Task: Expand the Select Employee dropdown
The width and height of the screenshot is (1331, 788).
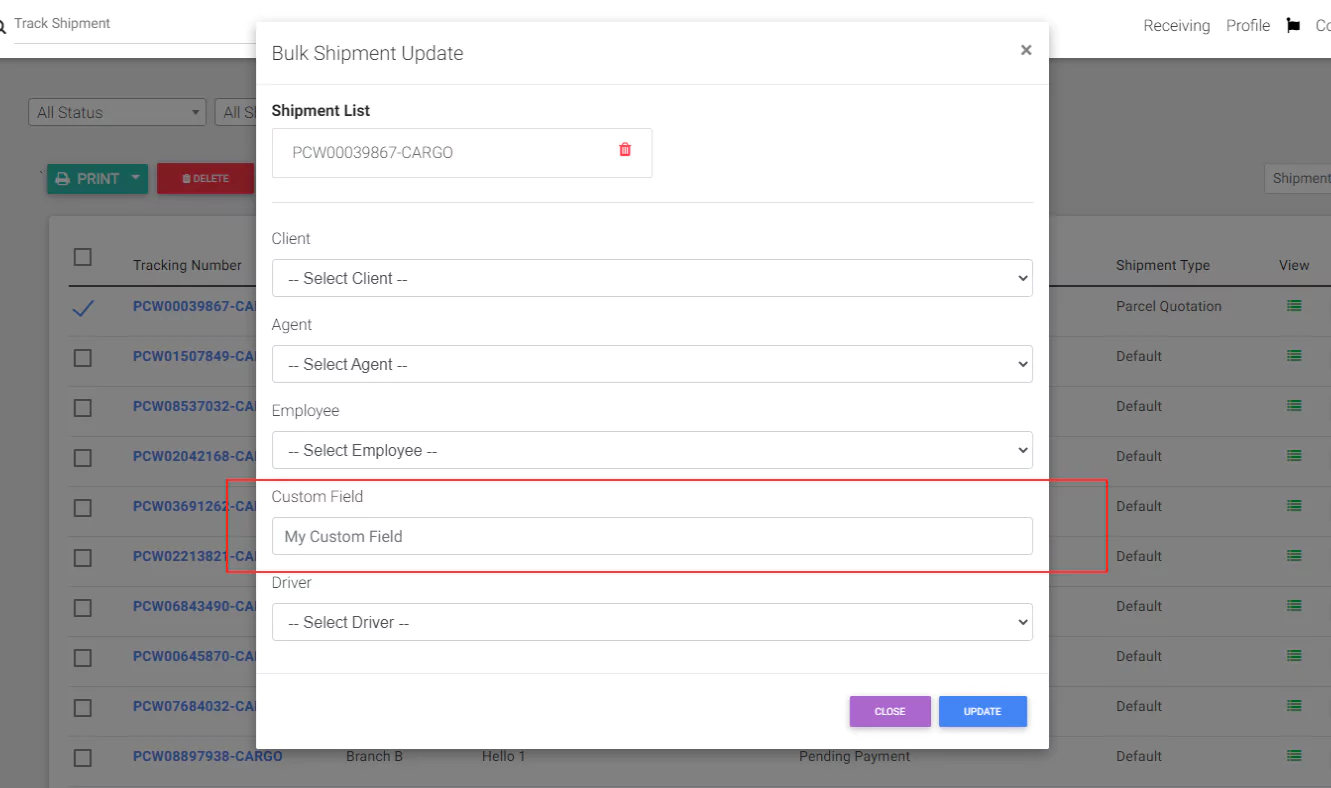Action: point(651,450)
